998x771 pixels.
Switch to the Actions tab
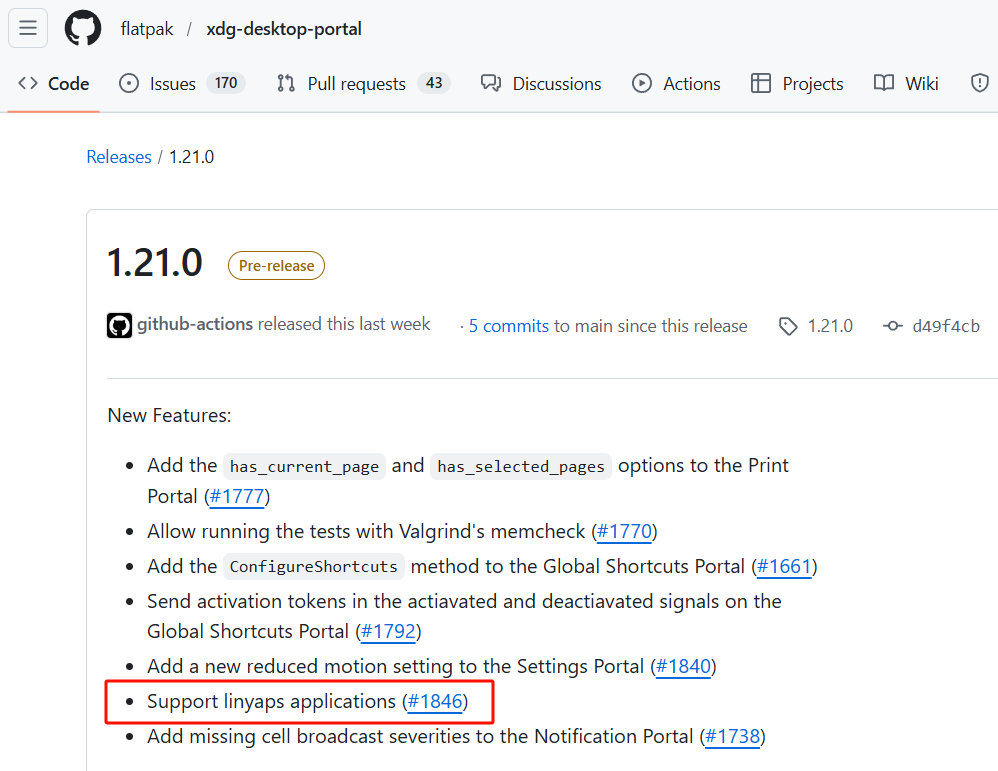click(x=676, y=83)
